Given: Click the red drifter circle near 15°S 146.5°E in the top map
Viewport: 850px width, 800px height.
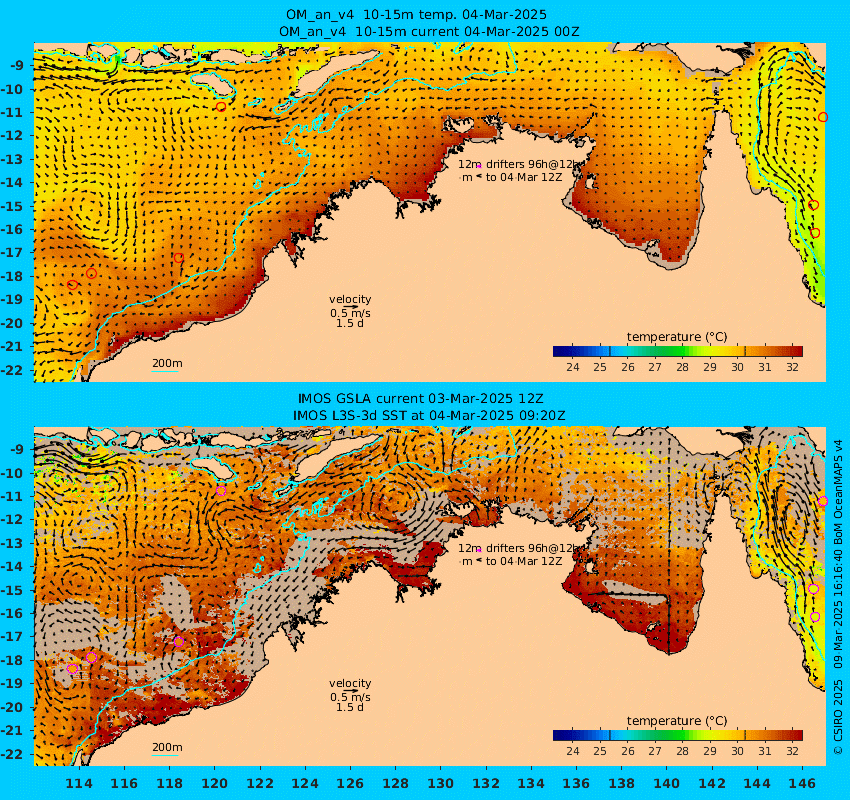Looking at the screenshot, I should coord(813,205).
